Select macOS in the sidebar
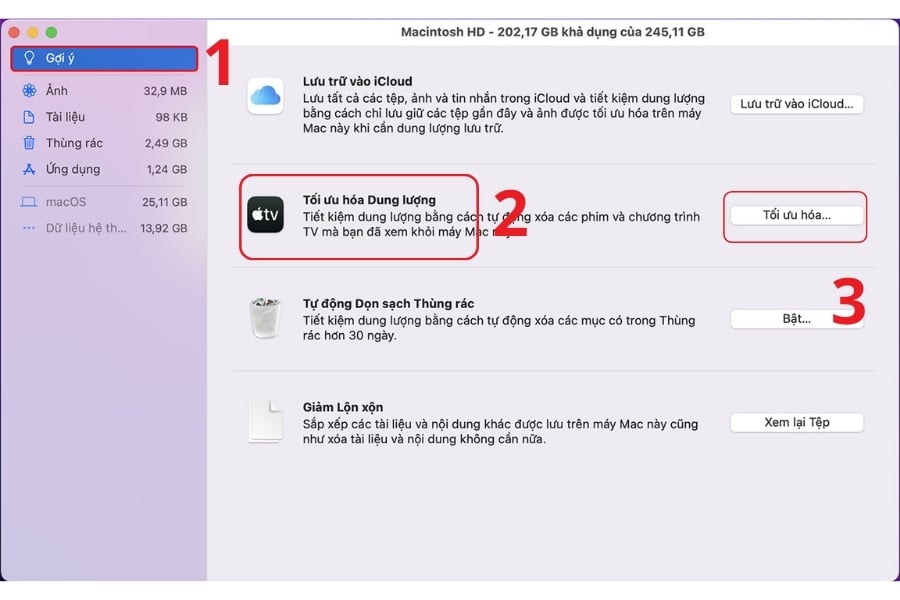Image resolution: width=900 pixels, height=600 pixels. [x=72, y=201]
